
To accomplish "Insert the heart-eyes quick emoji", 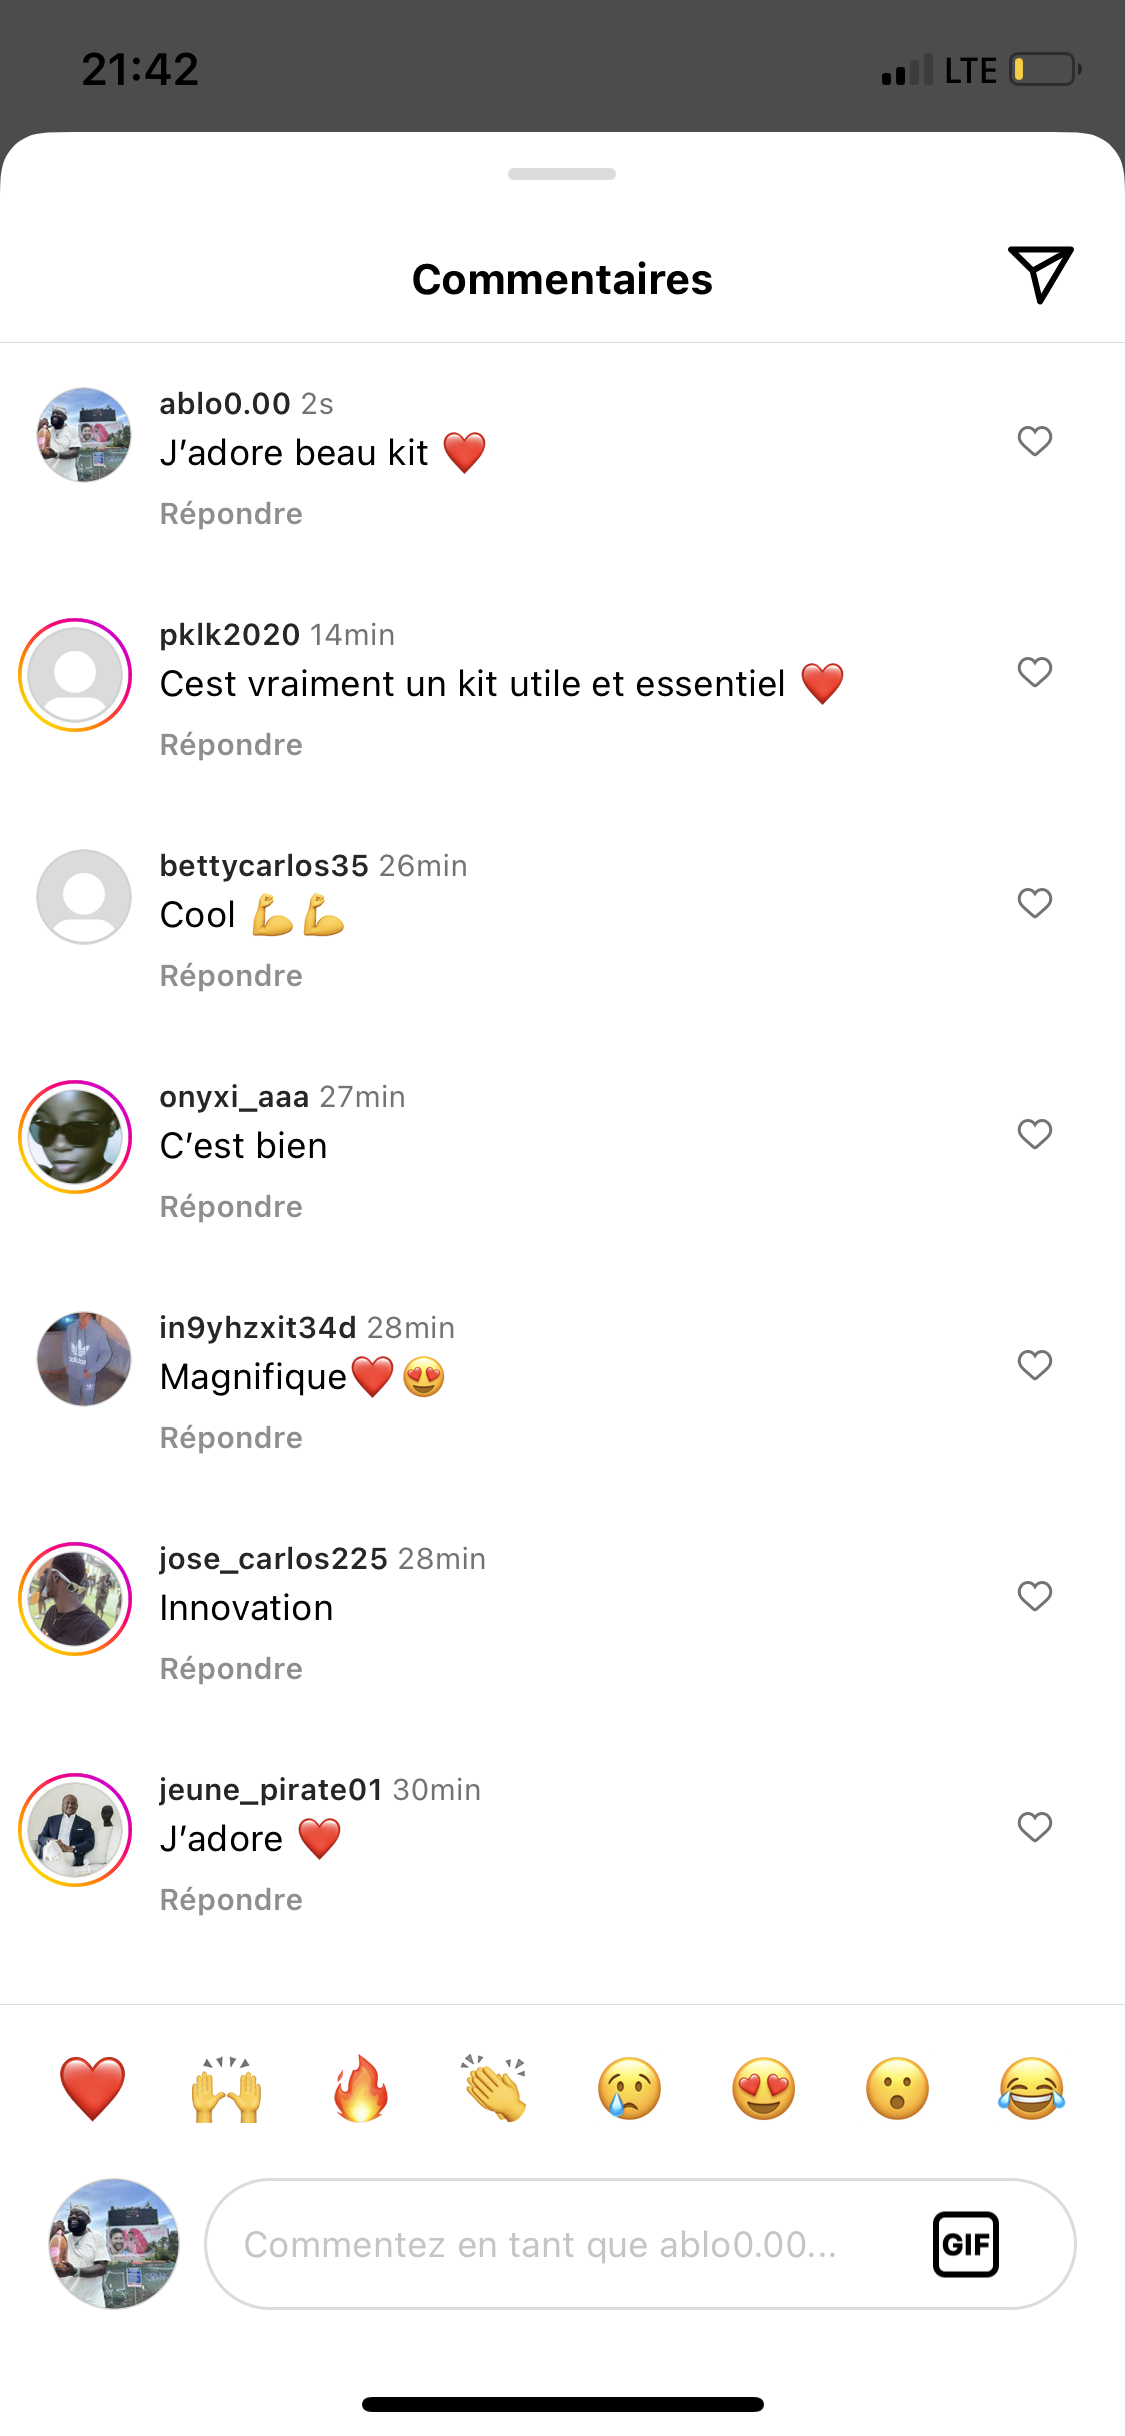I will 763,2088.
